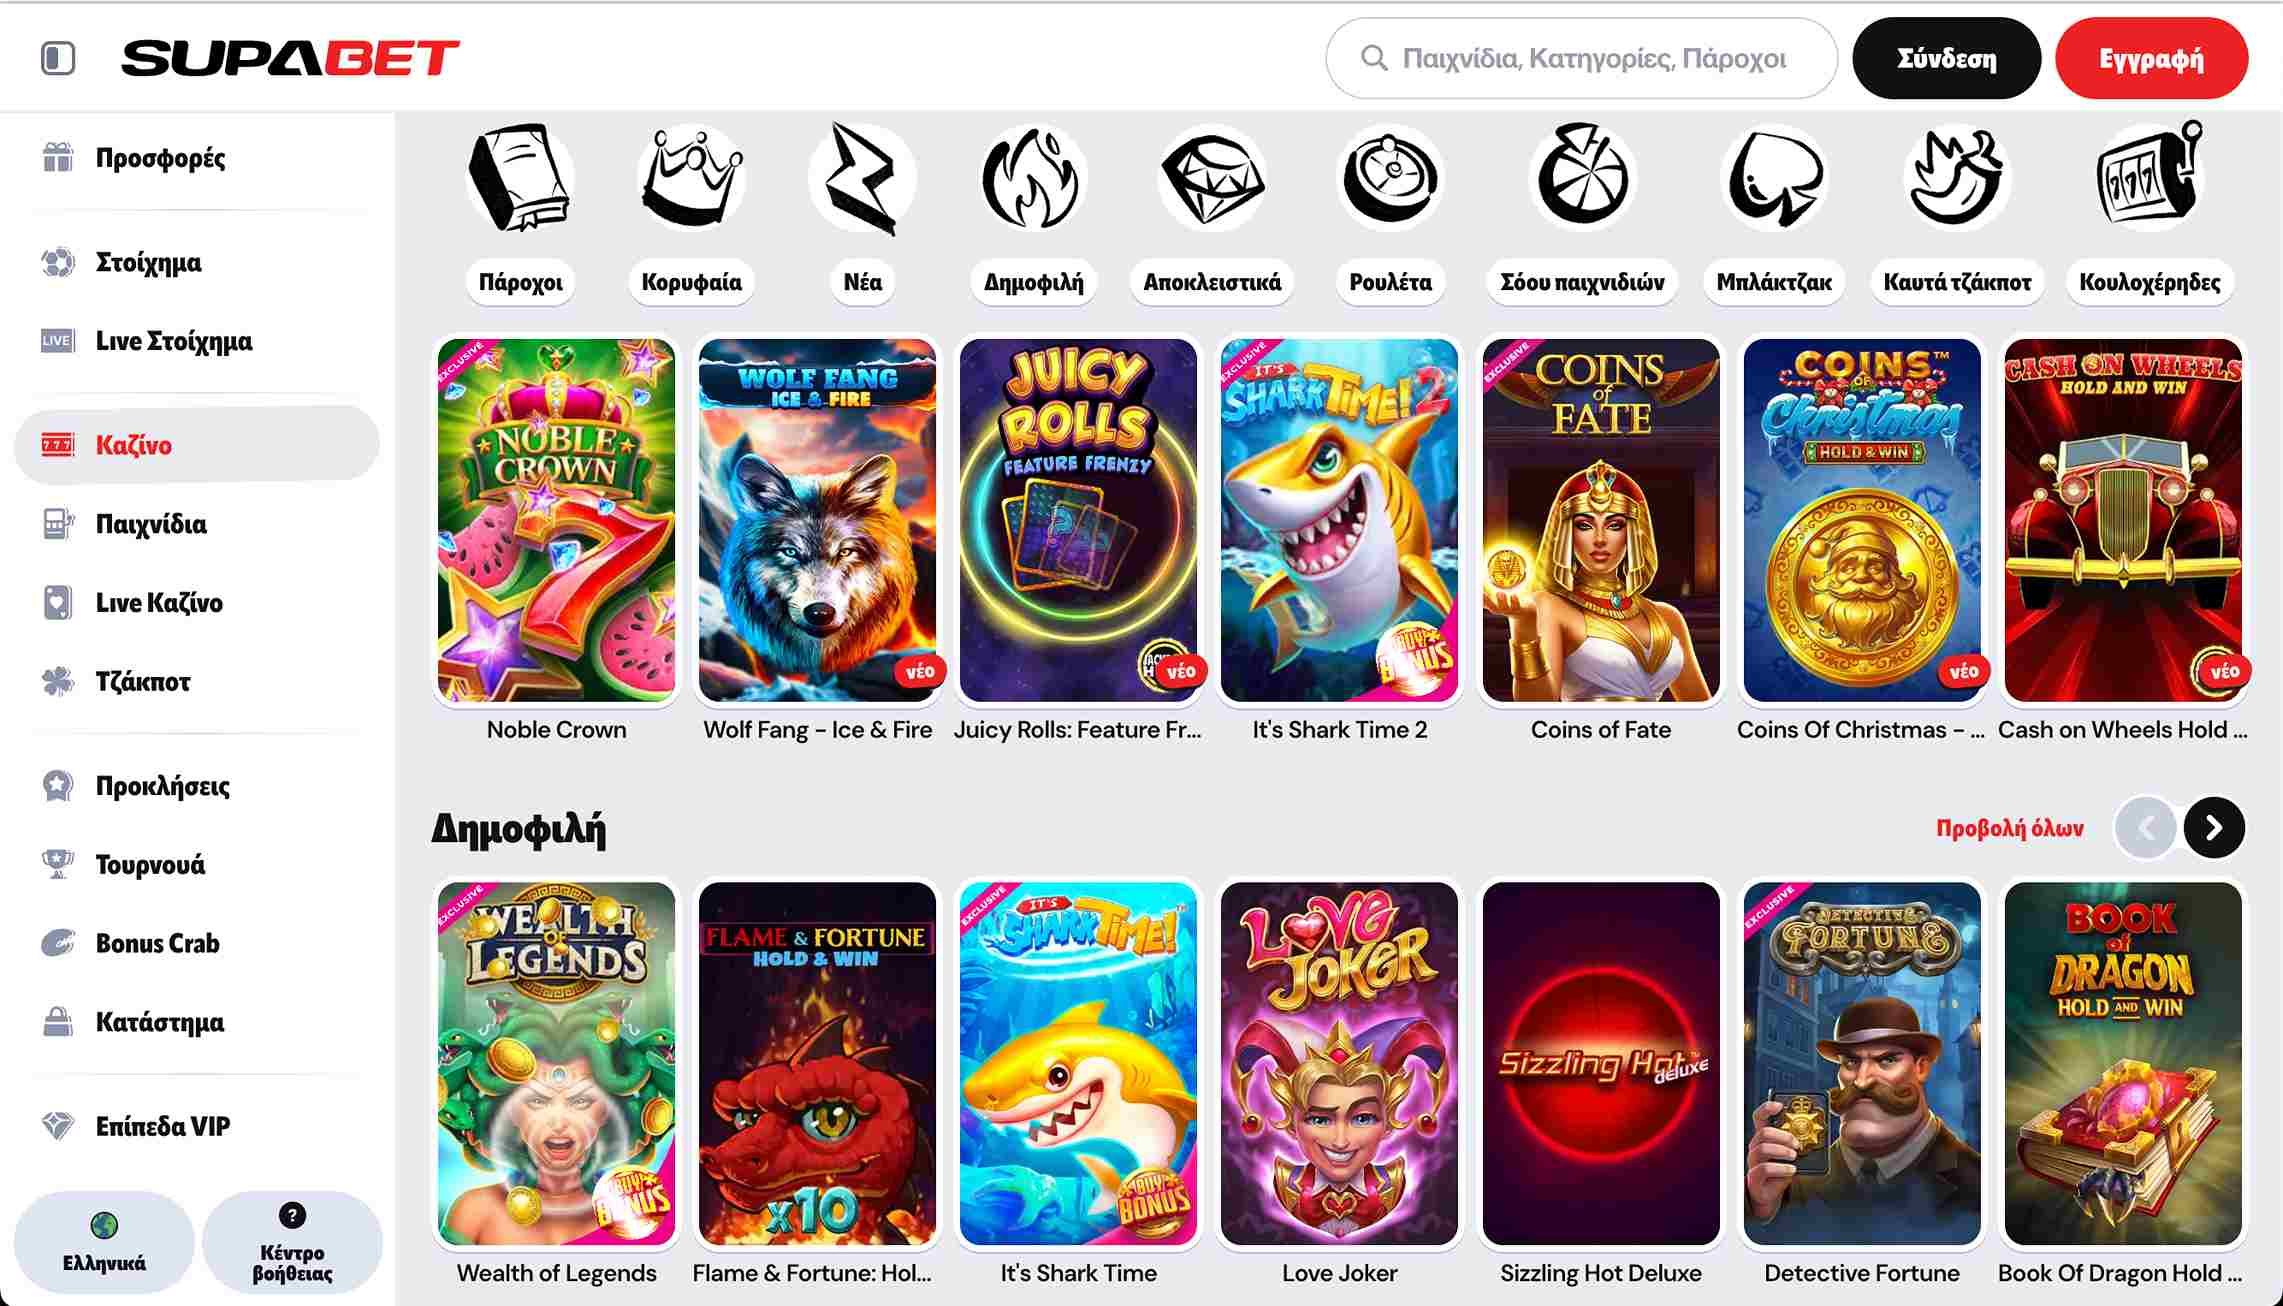The height and width of the screenshot is (1306, 2283).
Task: Click the Σύνδεση login button
Action: (x=1946, y=58)
